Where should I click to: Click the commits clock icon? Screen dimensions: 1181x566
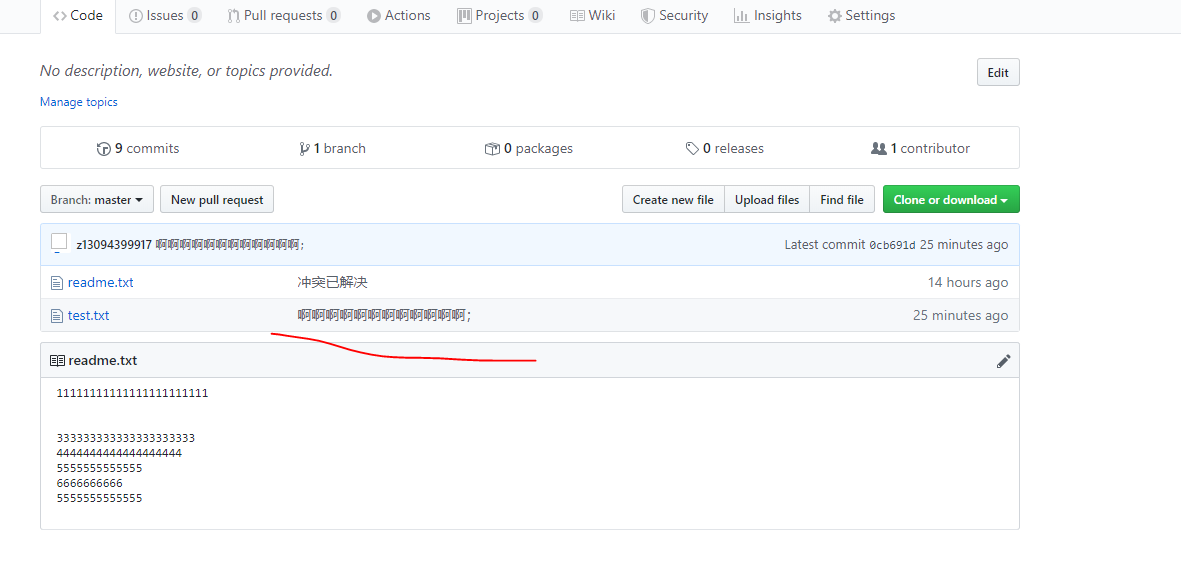pyautogui.click(x=104, y=148)
